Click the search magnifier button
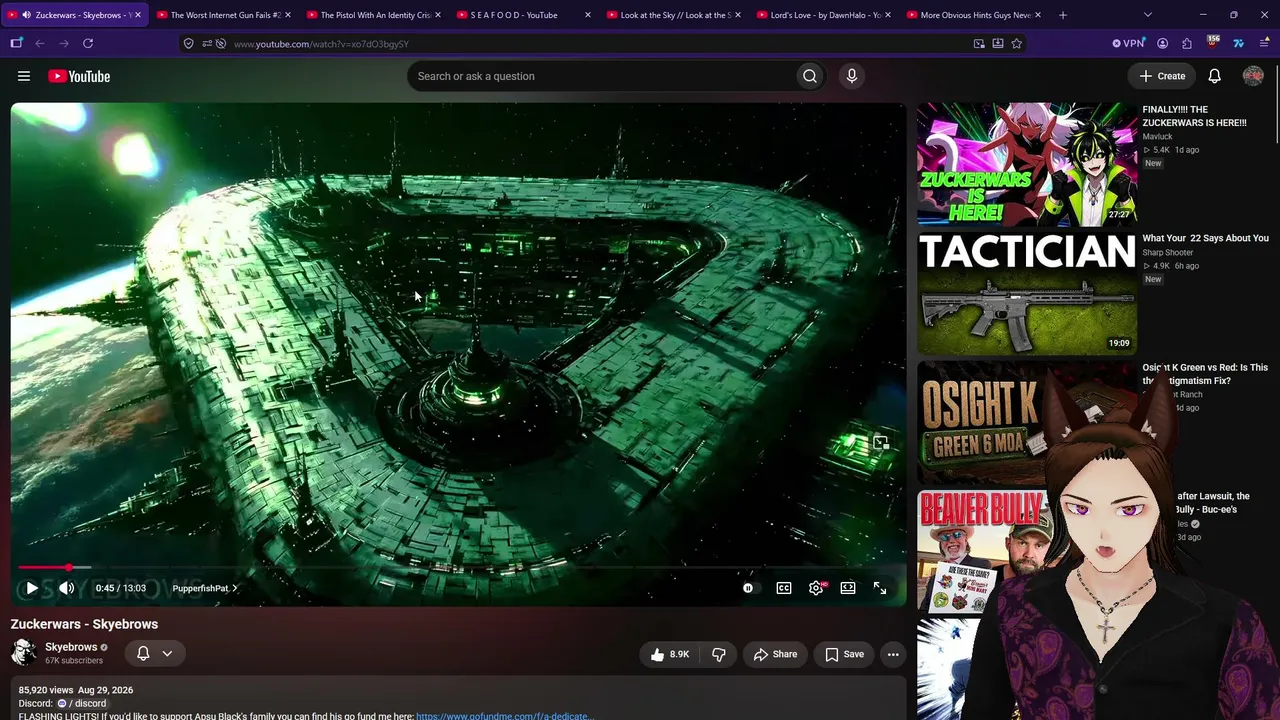The height and width of the screenshot is (720, 1280). (x=810, y=76)
